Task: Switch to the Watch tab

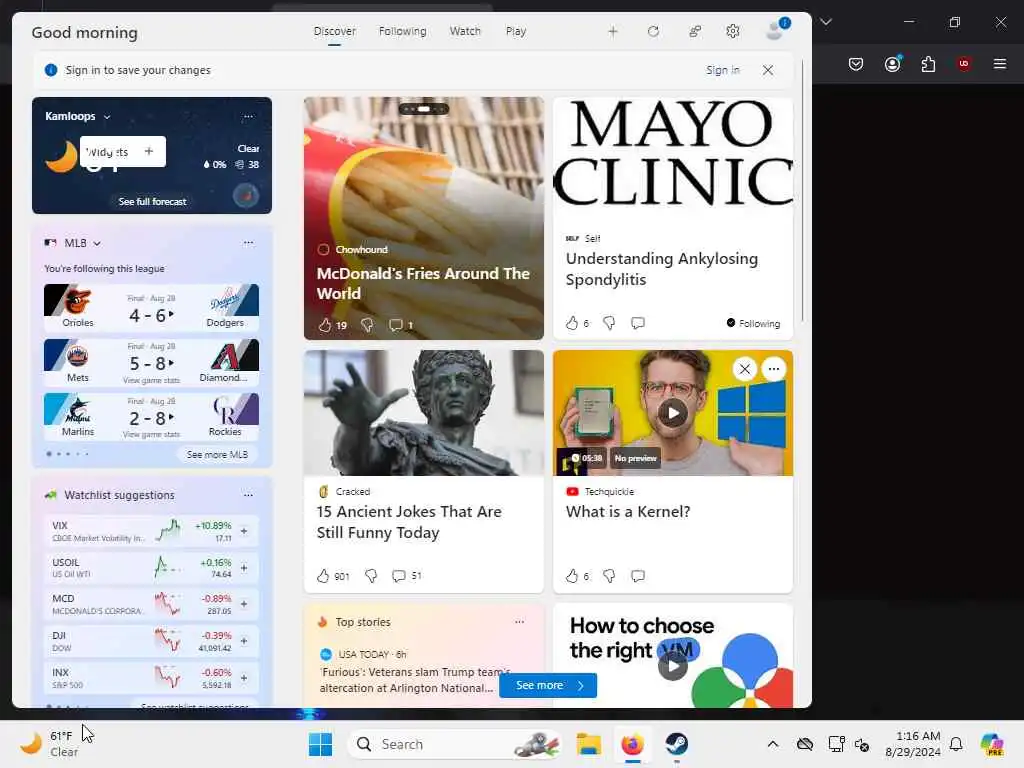Action: 465,31
